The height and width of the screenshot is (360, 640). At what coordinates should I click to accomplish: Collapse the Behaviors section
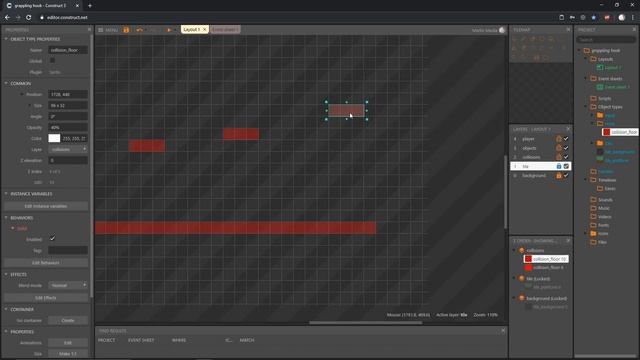[6, 218]
